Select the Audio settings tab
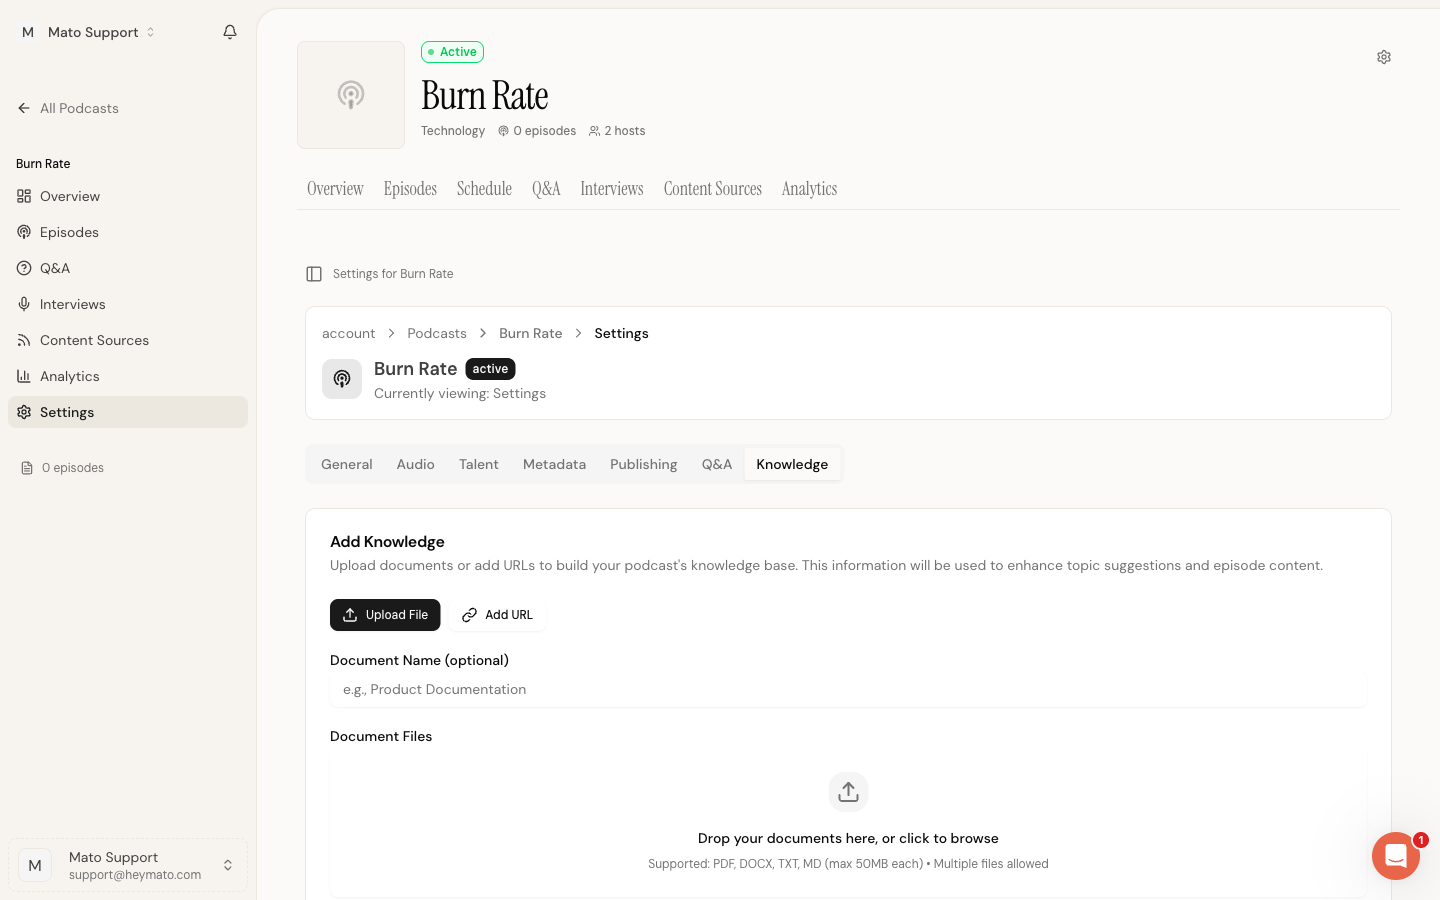Screen dimensions: 1440x900 pyautogui.click(x=415, y=464)
